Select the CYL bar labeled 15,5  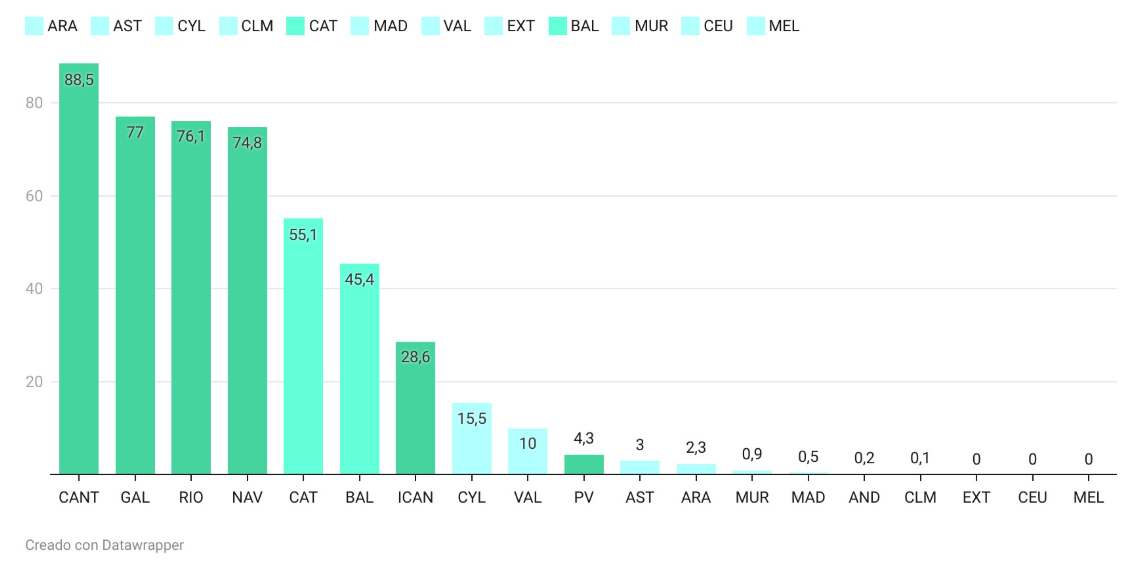coord(471,440)
